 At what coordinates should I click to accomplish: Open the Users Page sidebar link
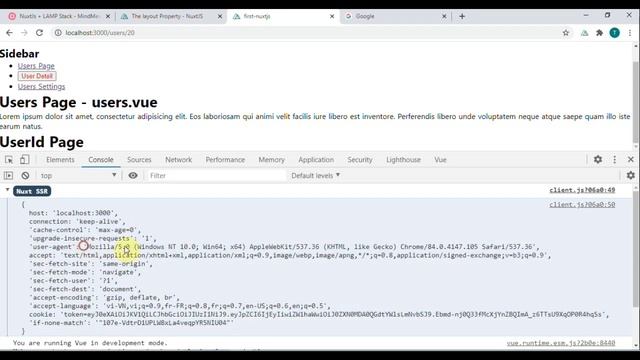[36, 66]
